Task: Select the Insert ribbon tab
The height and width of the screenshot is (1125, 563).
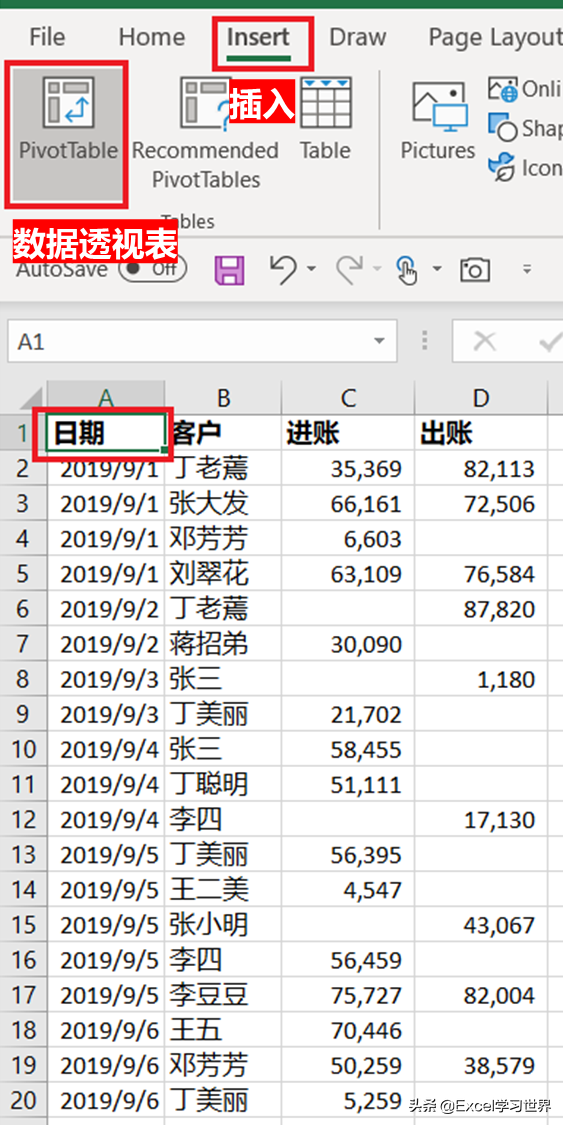Action: (x=258, y=37)
